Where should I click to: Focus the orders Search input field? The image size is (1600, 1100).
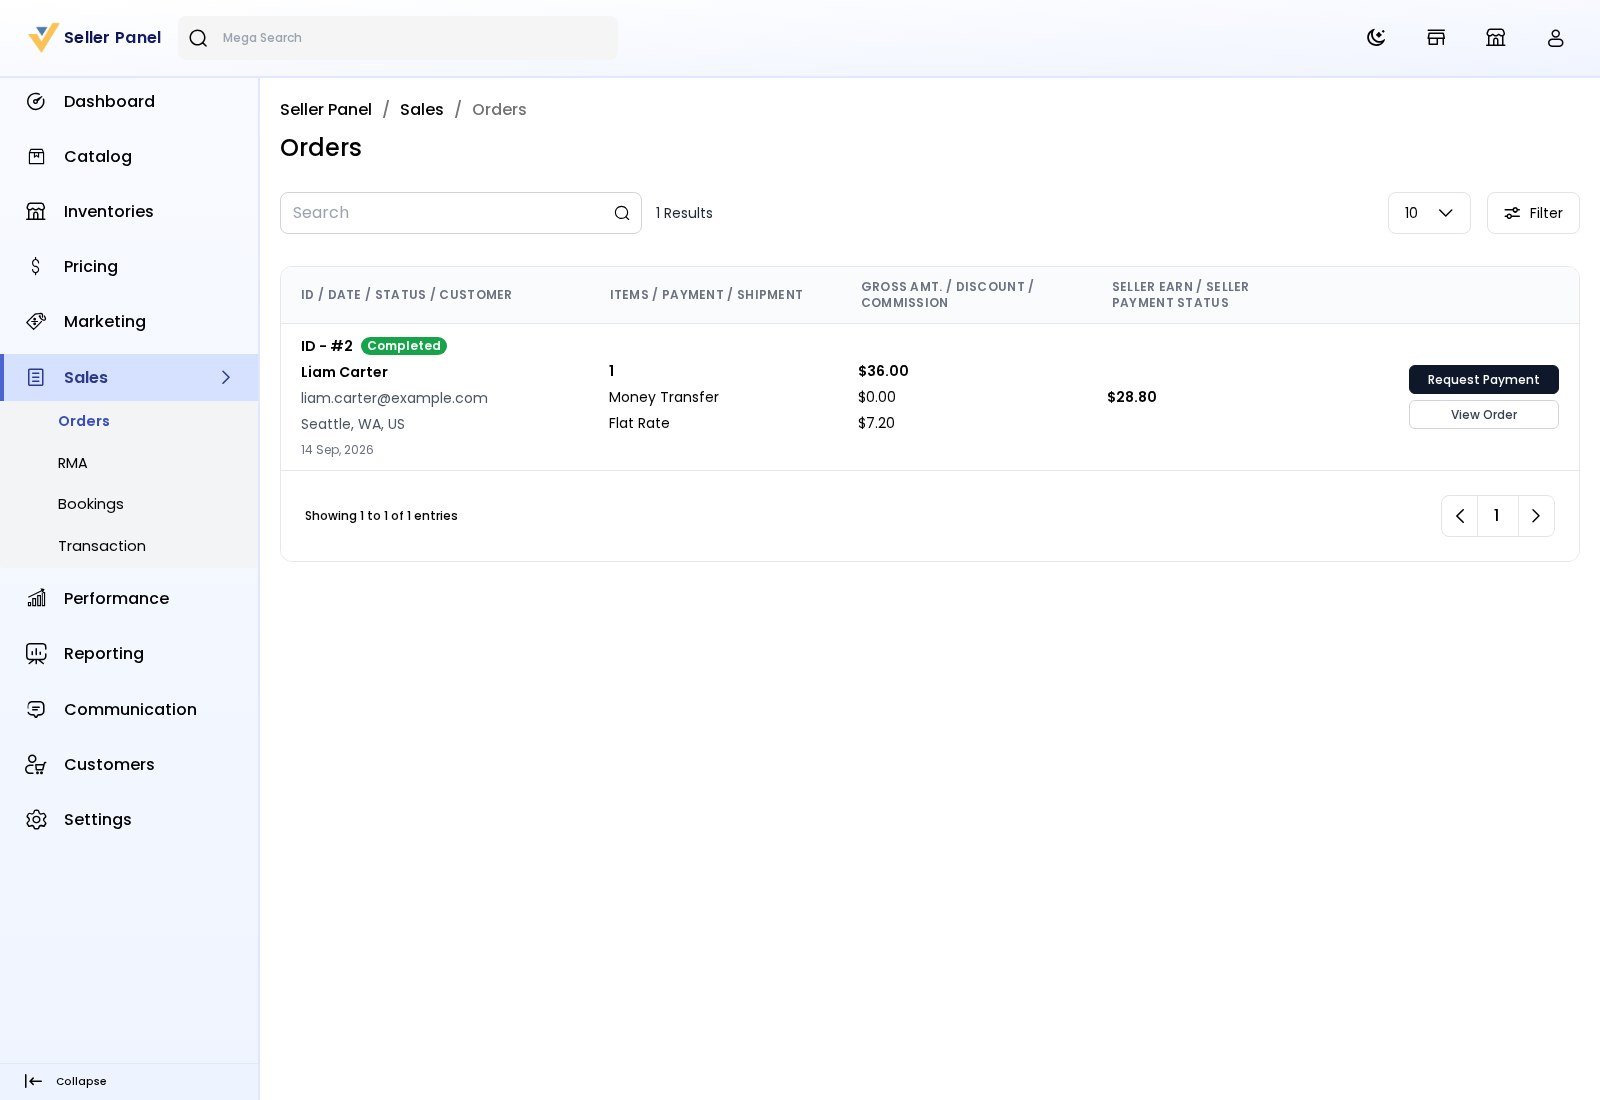[461, 213]
